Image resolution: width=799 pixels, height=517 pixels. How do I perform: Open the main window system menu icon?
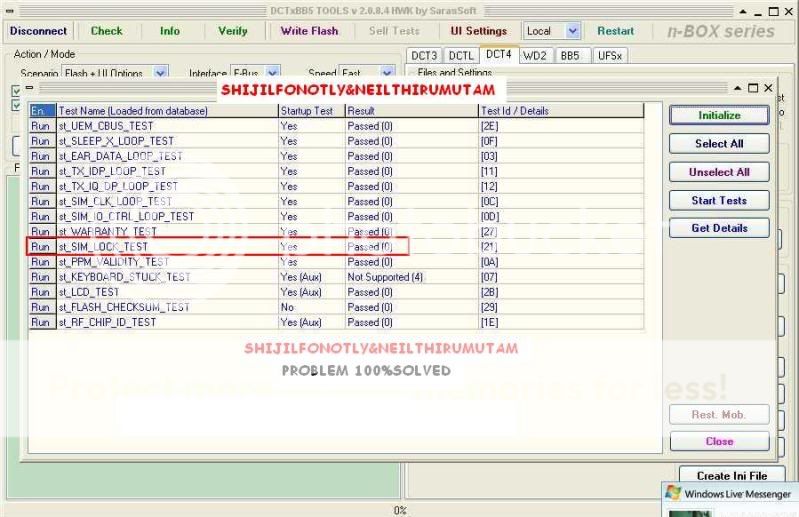point(10,11)
